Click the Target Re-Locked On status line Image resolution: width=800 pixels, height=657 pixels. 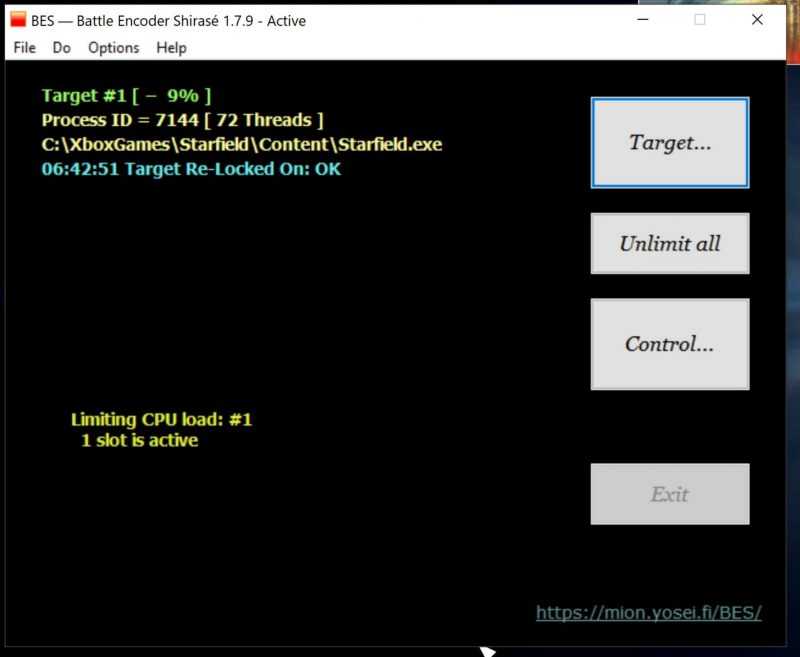click(x=191, y=169)
